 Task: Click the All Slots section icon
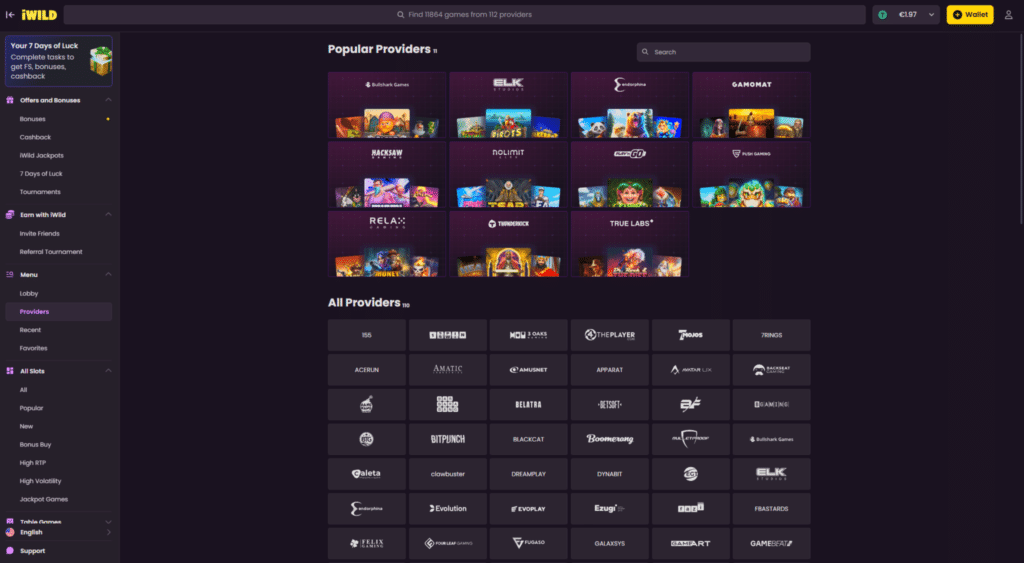click(x=10, y=370)
